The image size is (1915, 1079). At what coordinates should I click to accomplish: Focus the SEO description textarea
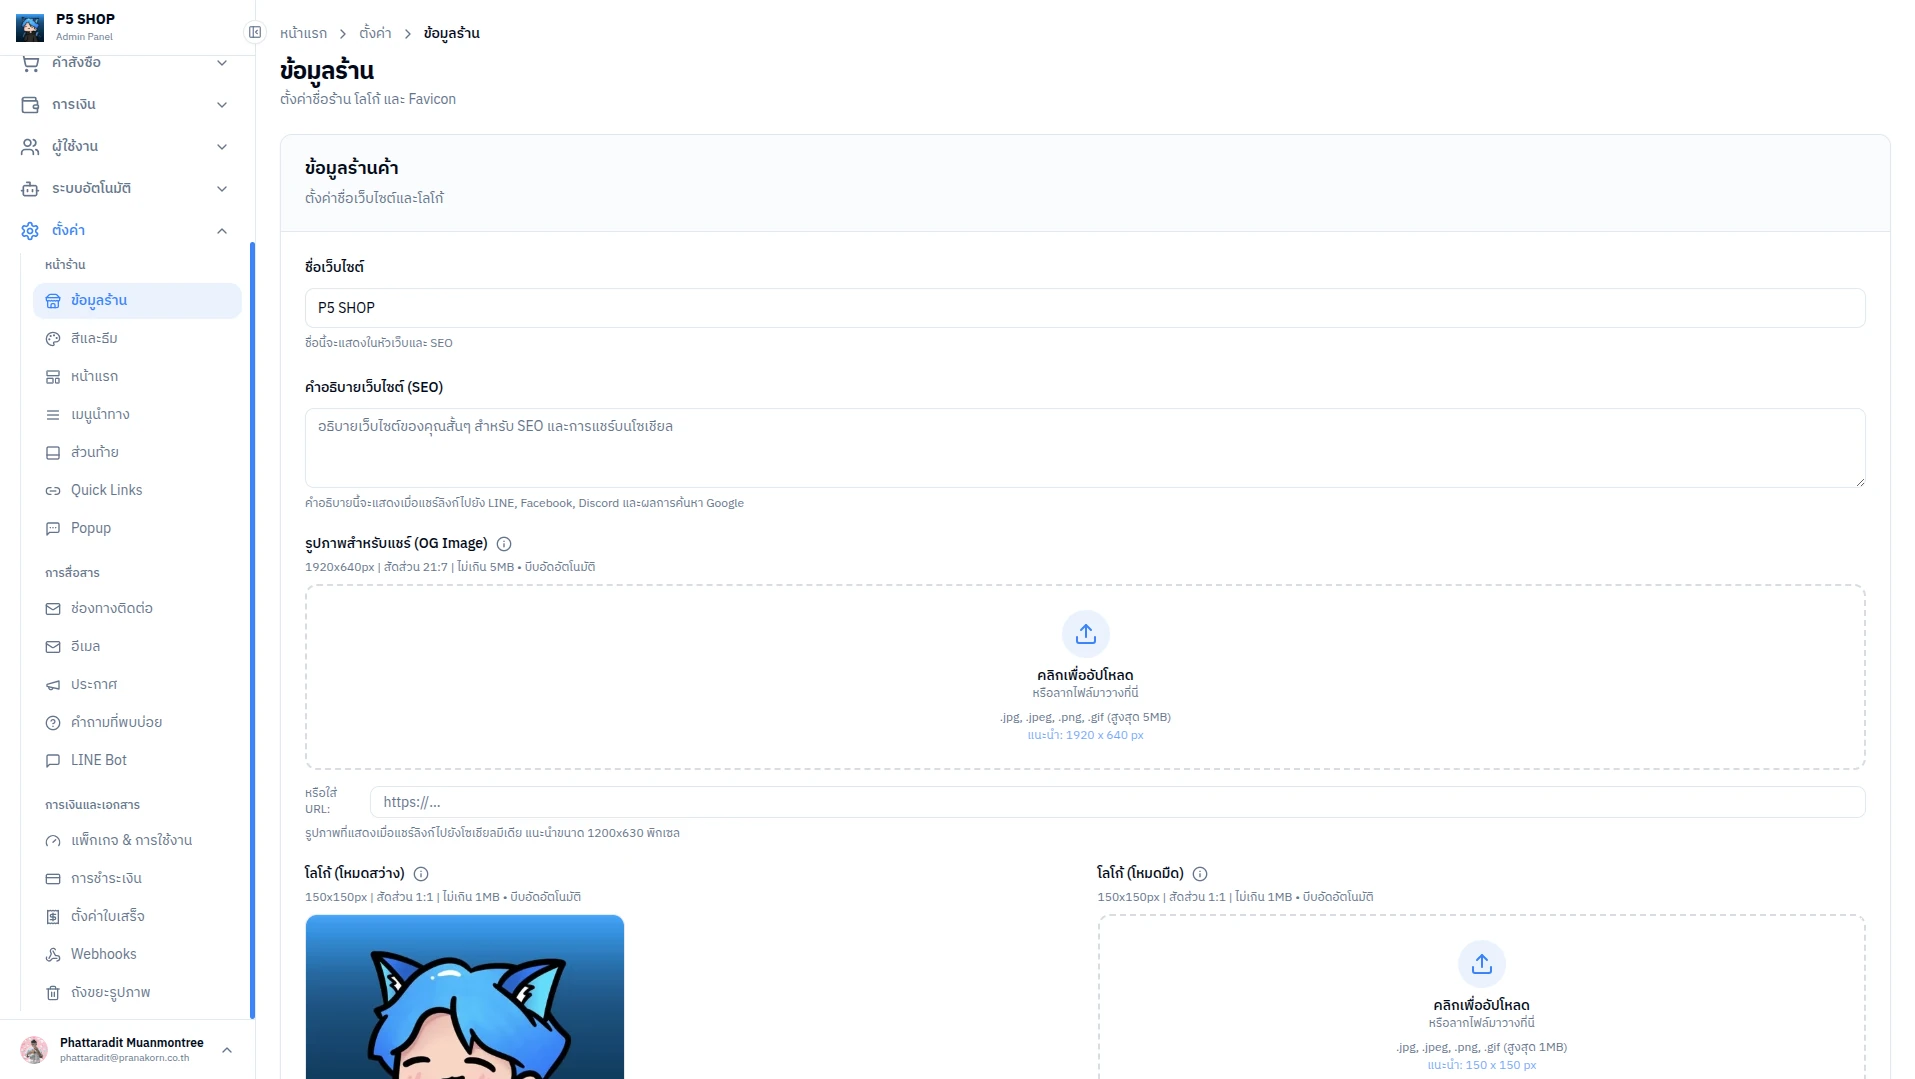coord(1085,448)
